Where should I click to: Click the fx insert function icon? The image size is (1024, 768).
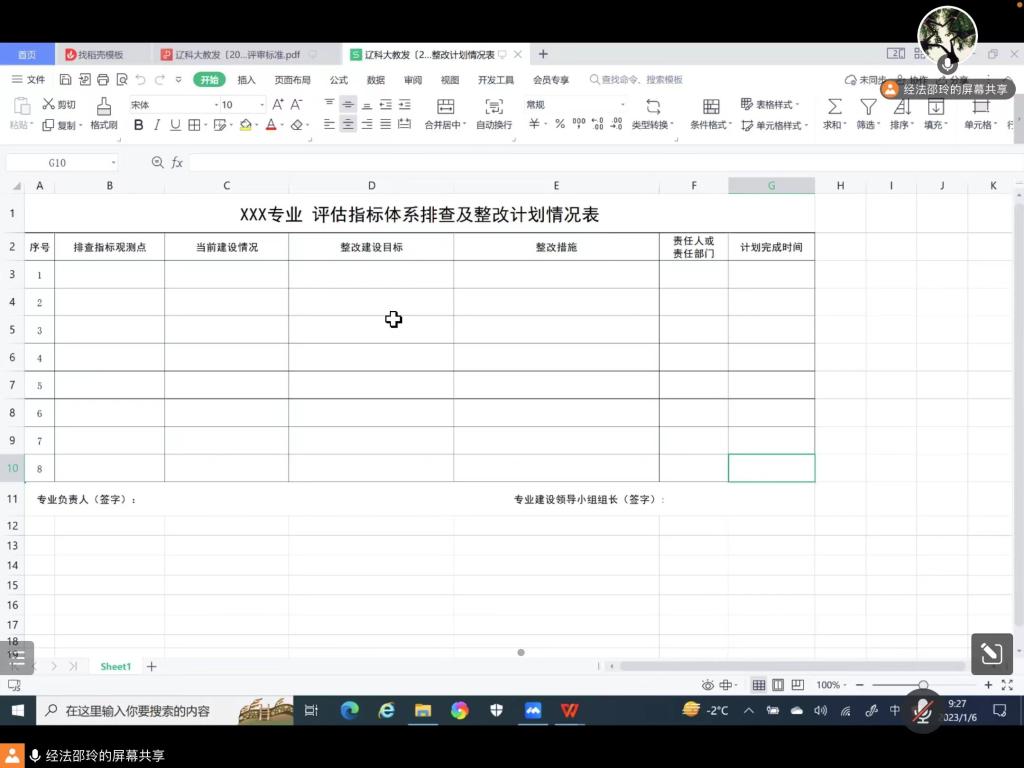pos(177,162)
